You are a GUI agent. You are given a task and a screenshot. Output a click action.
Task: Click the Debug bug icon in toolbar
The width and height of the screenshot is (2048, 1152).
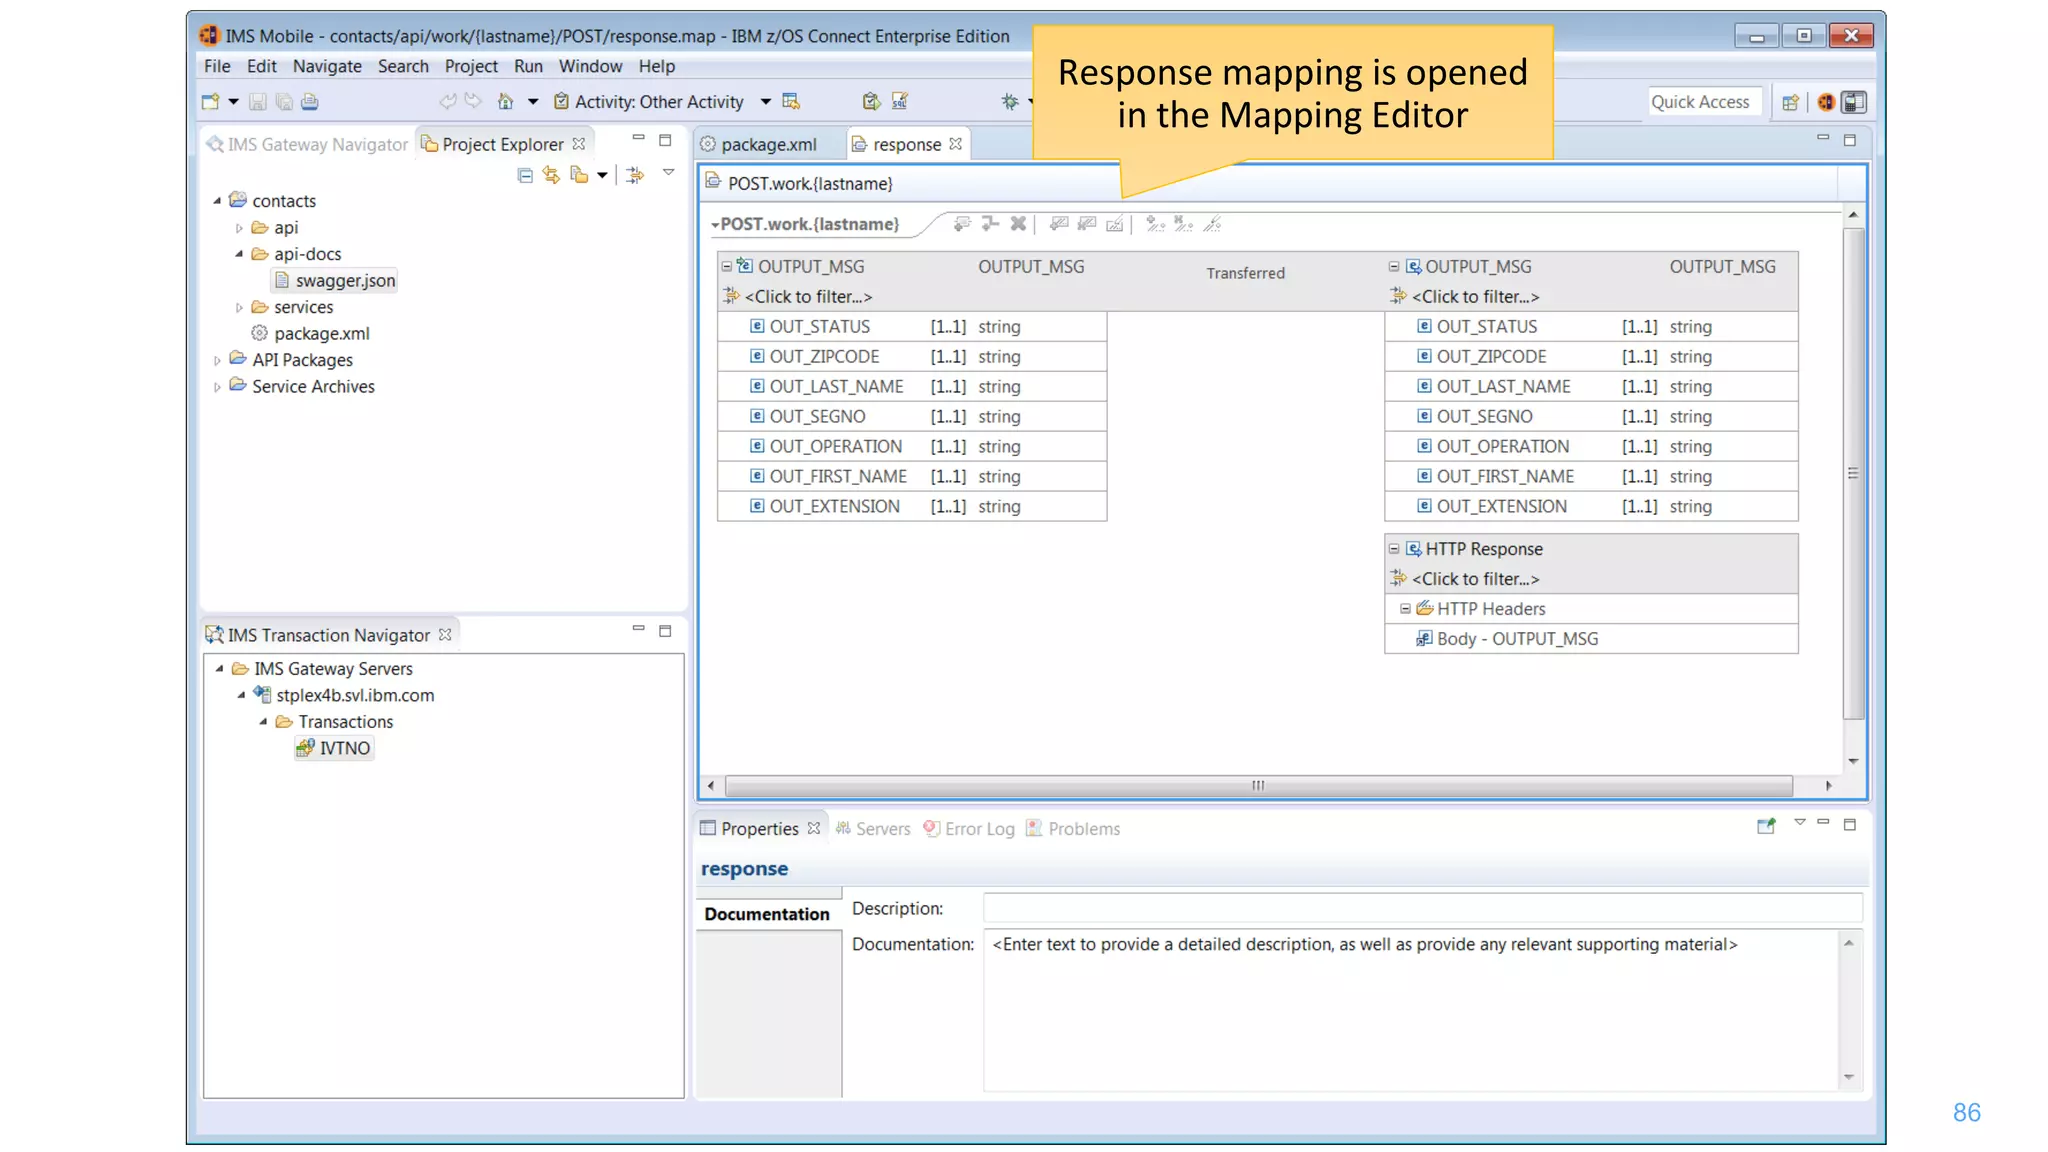[x=1010, y=101]
